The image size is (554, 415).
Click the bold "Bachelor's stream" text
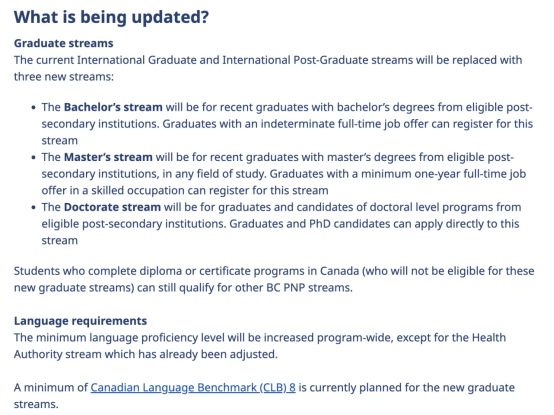click(113, 107)
